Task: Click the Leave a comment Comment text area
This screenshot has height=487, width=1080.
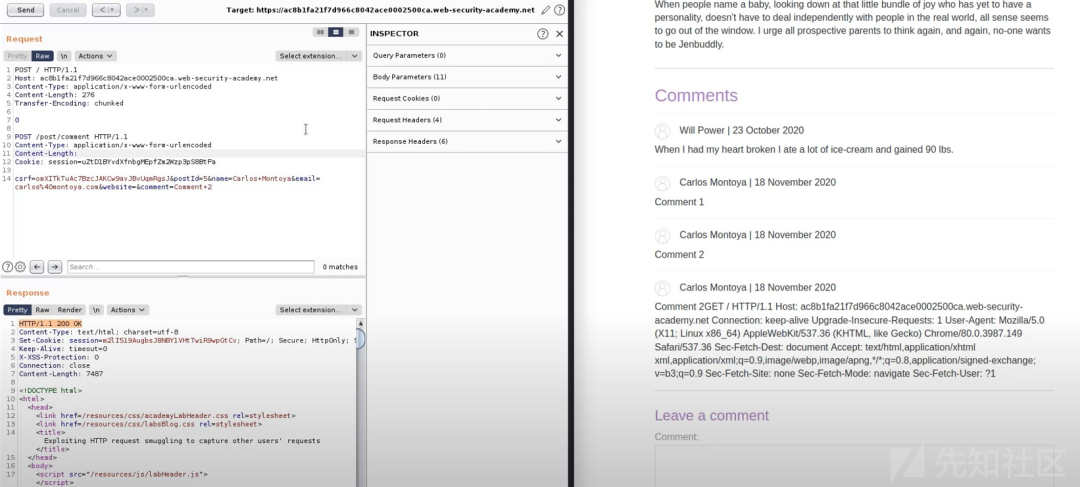Action: pos(854,466)
